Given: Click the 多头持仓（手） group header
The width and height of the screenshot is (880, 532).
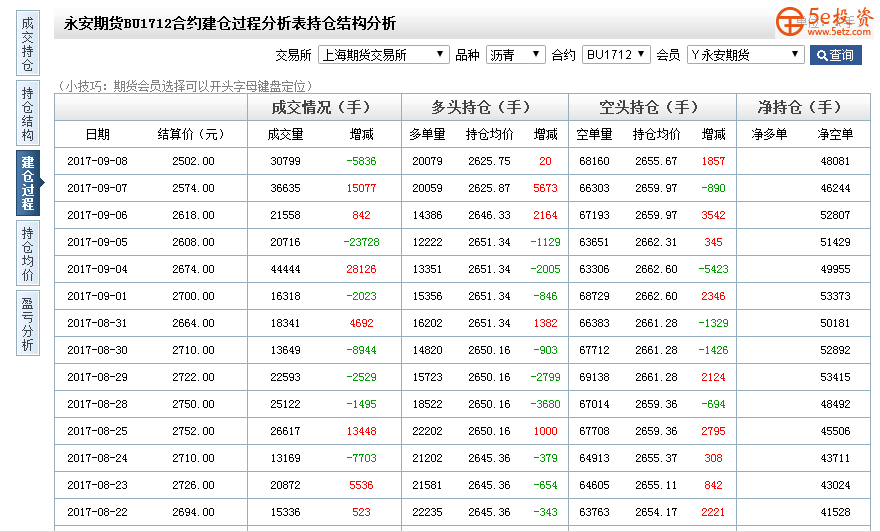Looking at the screenshot, I should (485, 107).
